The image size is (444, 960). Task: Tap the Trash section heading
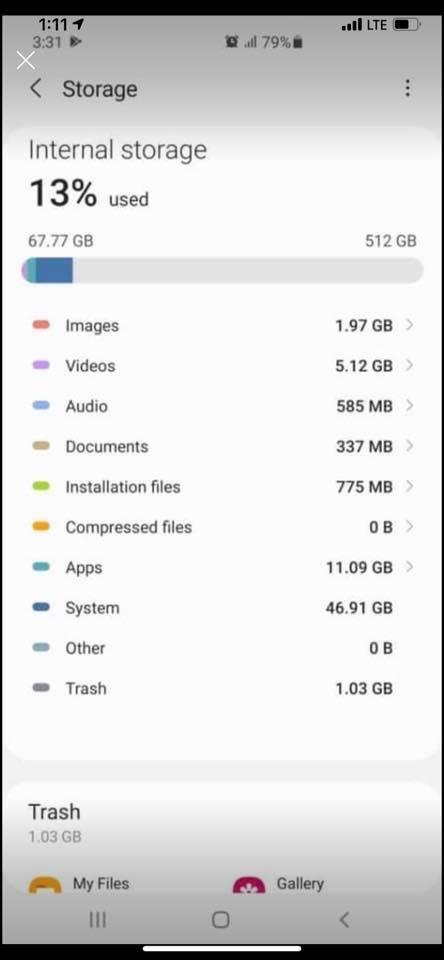pos(55,811)
